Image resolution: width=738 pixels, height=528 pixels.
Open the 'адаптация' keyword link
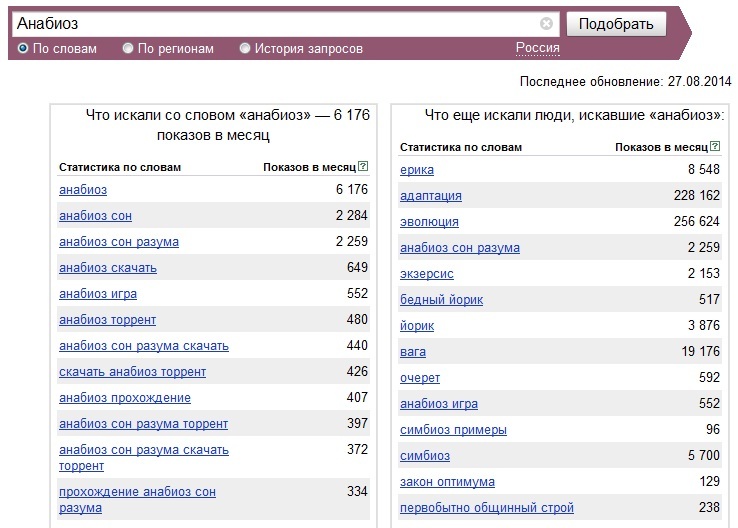(x=431, y=196)
